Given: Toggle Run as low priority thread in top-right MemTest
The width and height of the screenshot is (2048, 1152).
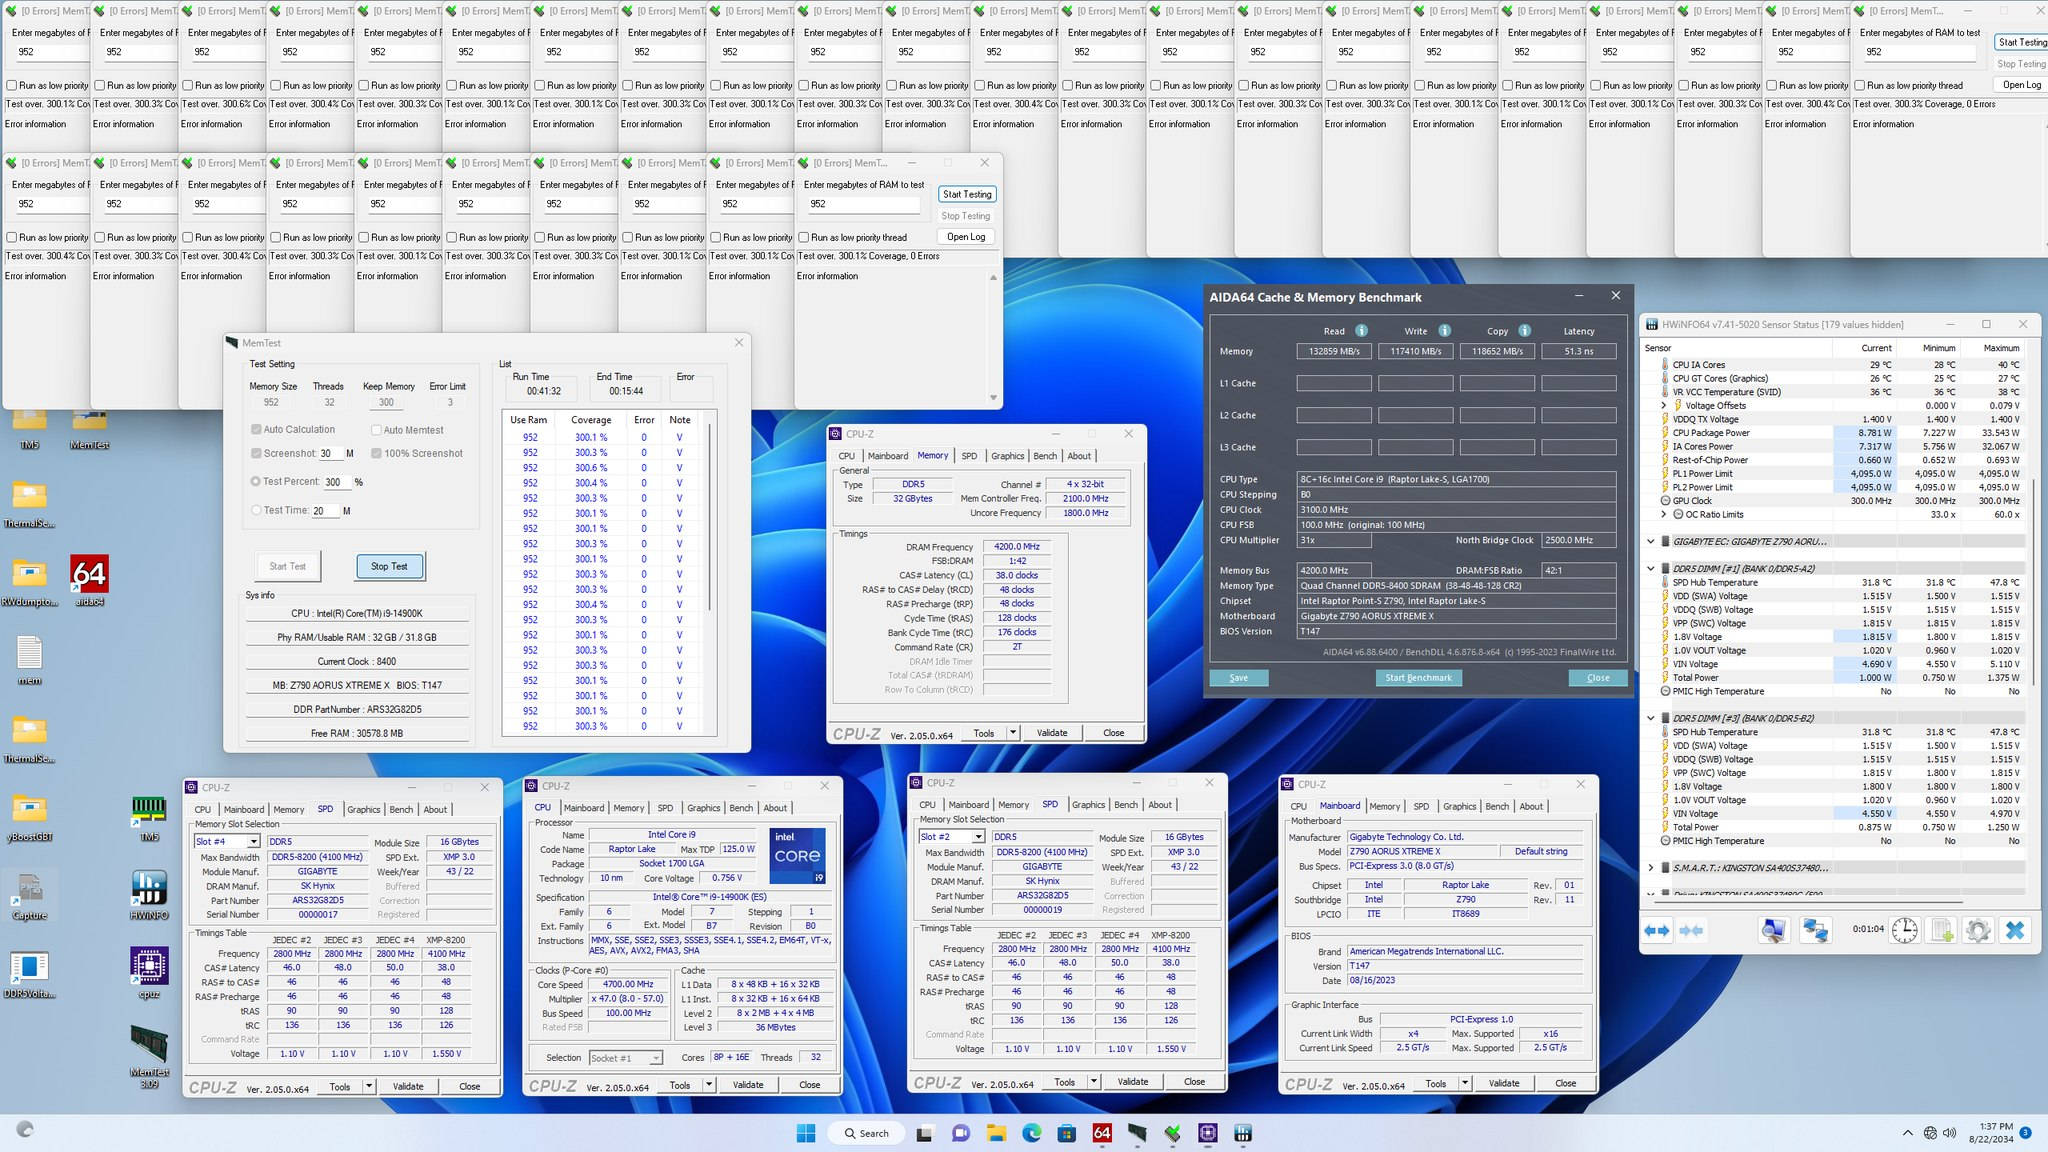Looking at the screenshot, I should [1859, 85].
